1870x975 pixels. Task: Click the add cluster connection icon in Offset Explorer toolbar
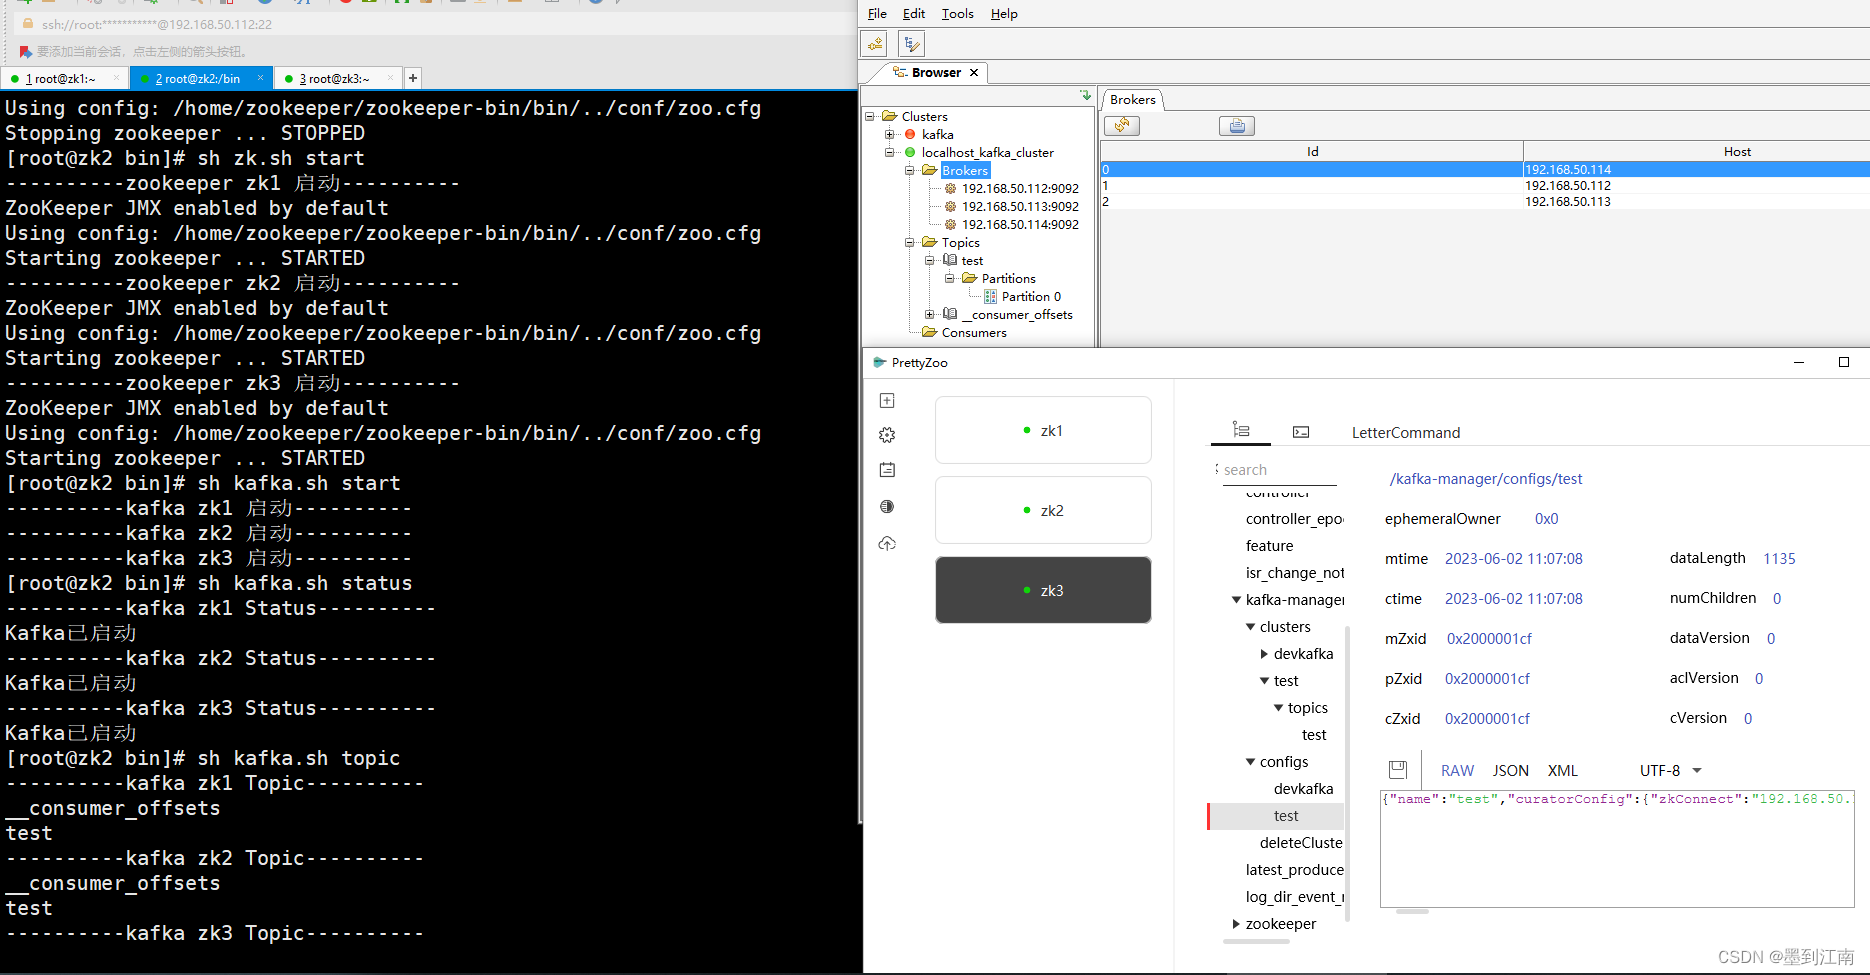click(x=875, y=44)
